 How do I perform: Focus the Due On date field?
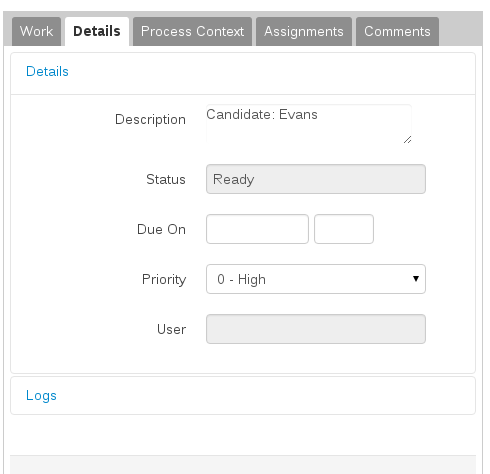point(257,229)
